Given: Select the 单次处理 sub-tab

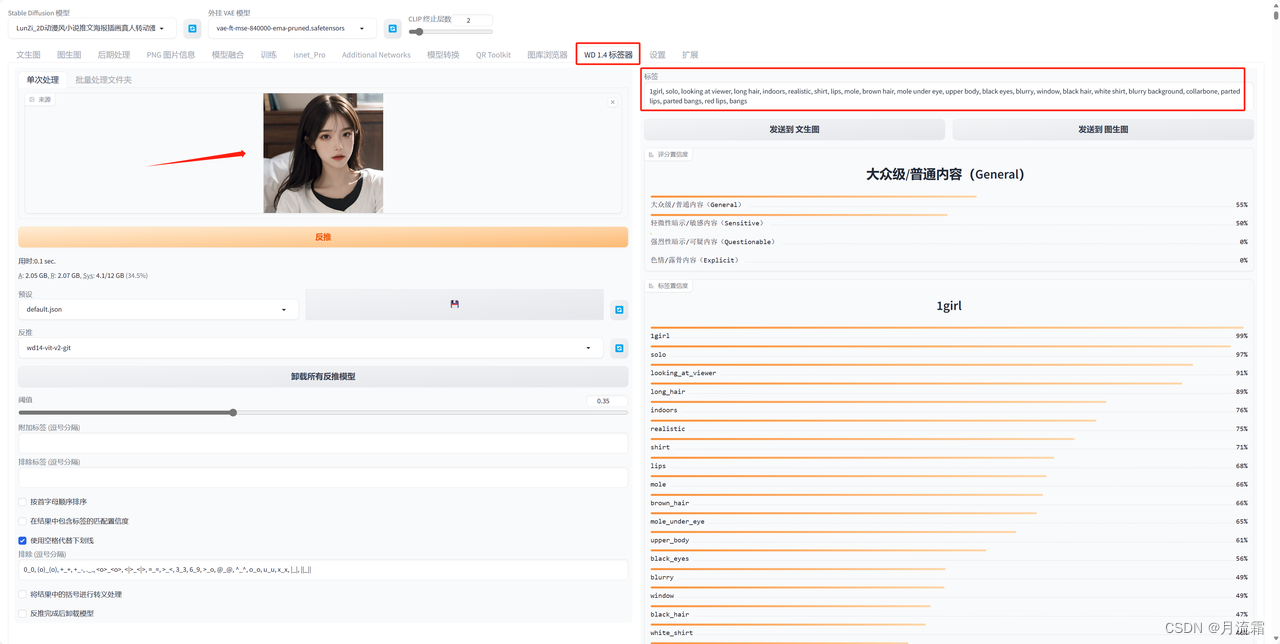Looking at the screenshot, I should point(43,80).
